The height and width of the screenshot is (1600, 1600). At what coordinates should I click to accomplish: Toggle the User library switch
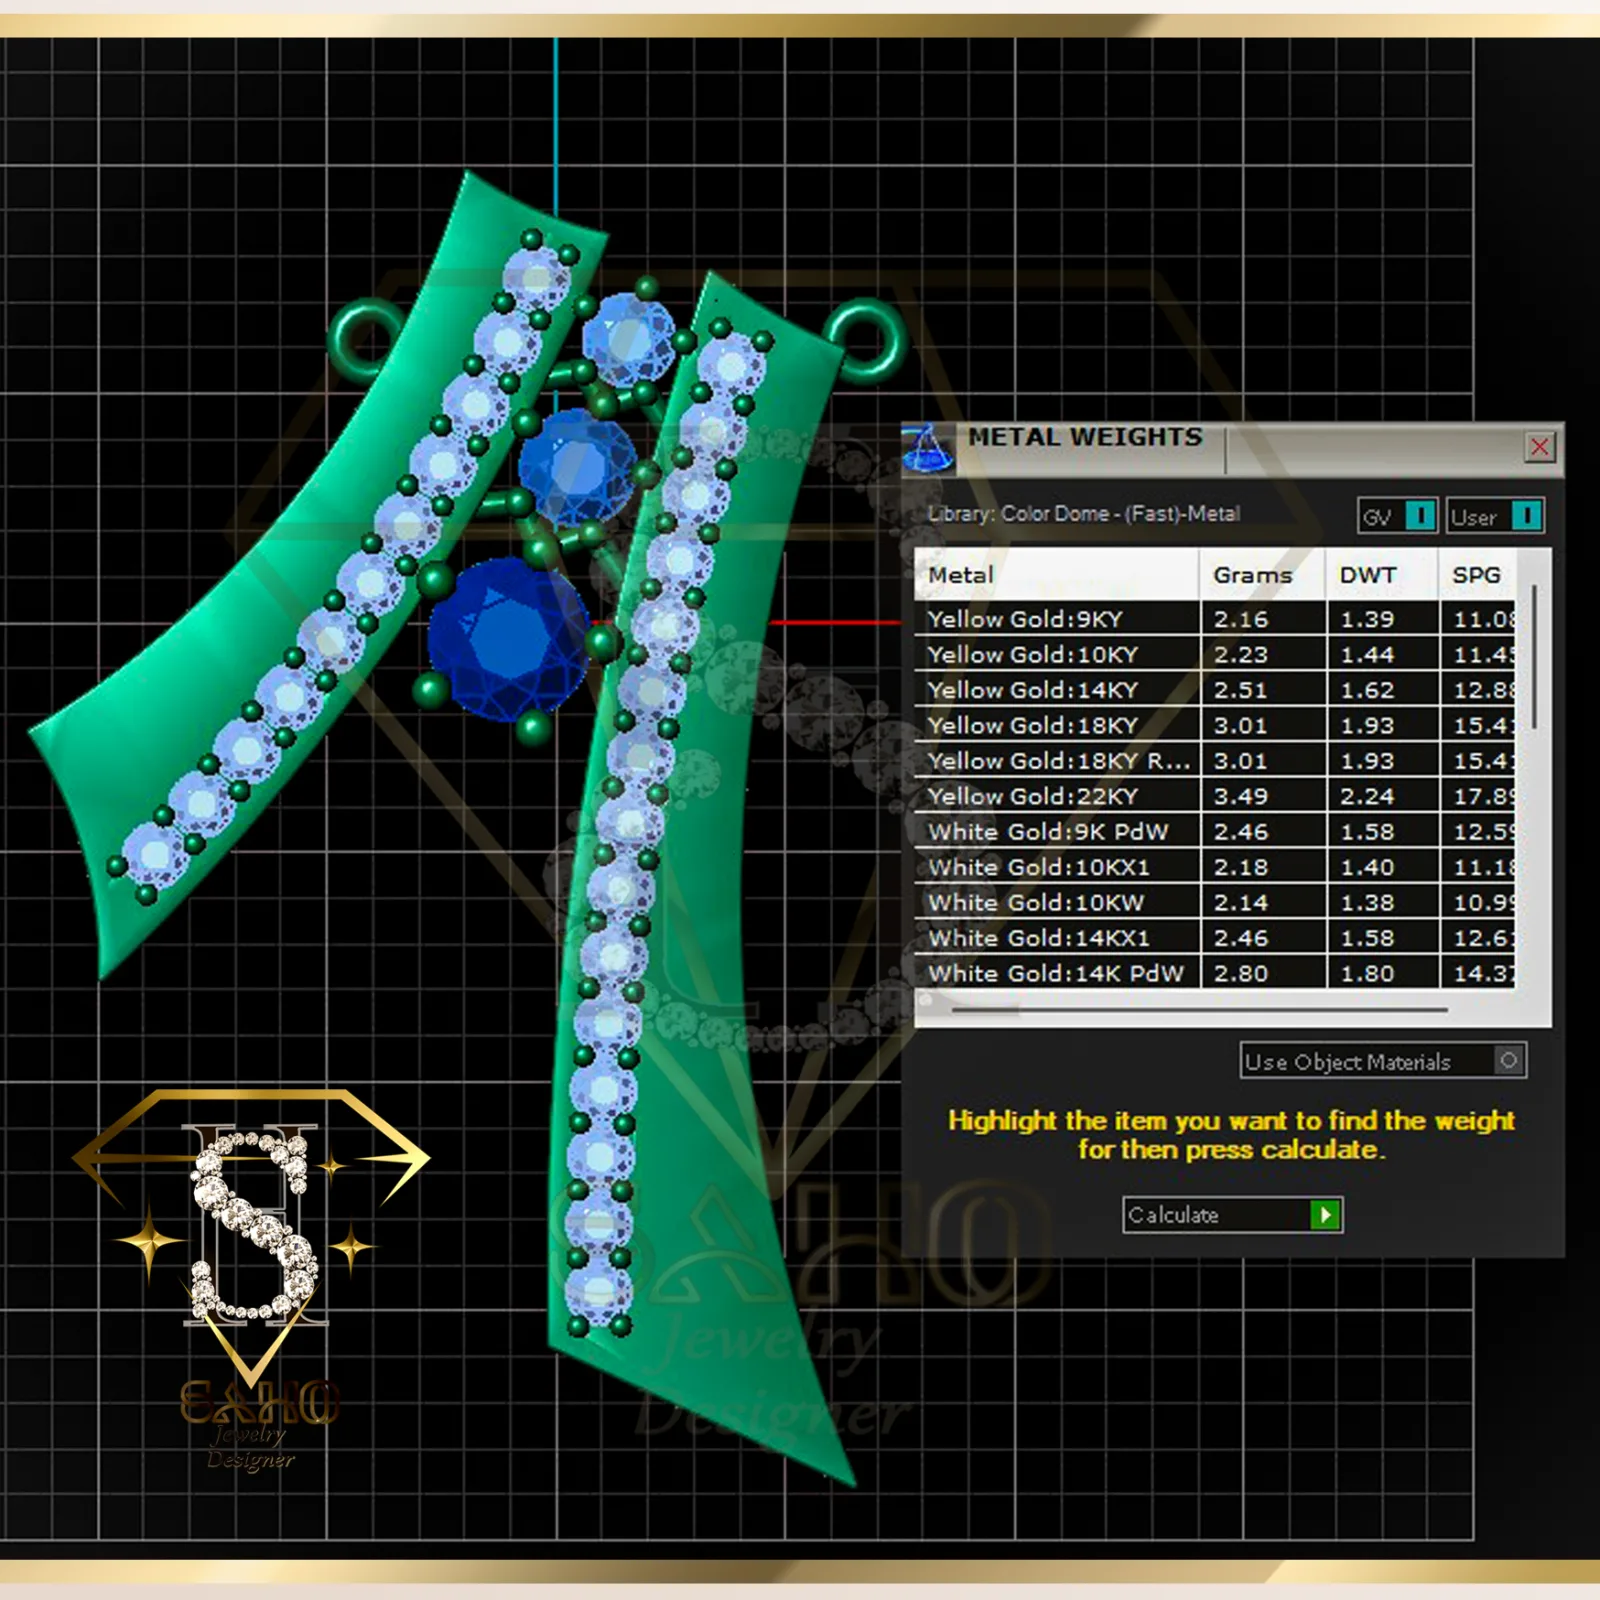coord(1526,516)
